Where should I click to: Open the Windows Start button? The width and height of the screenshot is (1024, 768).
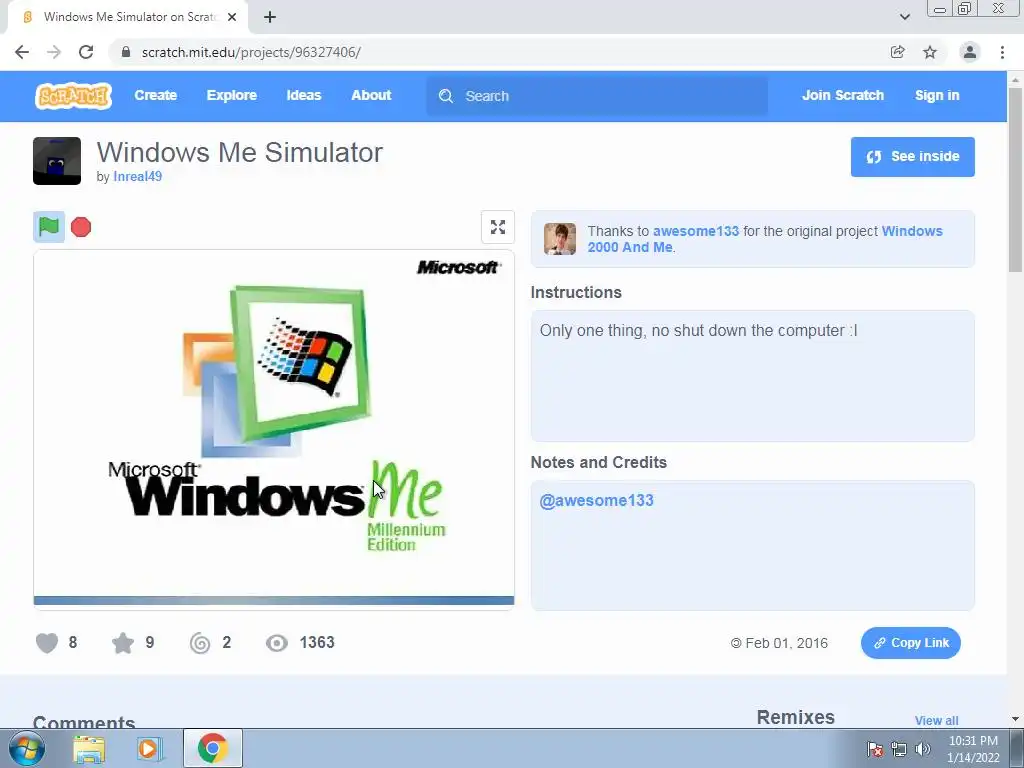pyautogui.click(x=27, y=748)
